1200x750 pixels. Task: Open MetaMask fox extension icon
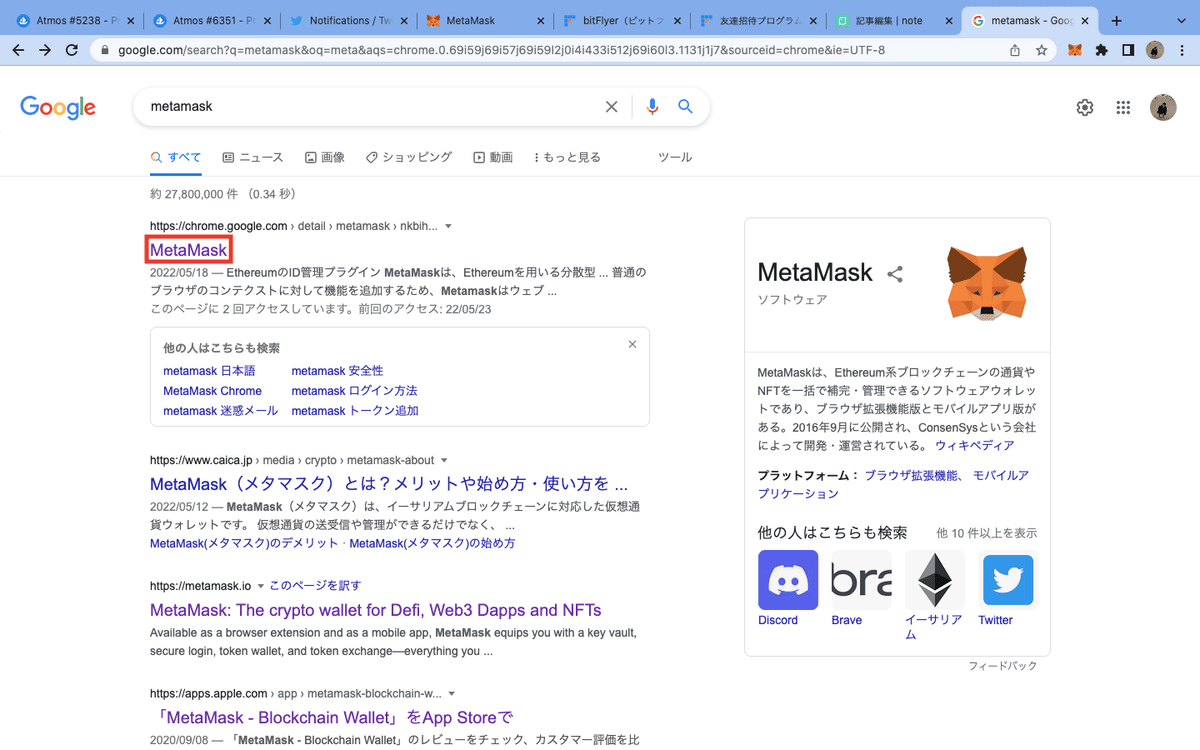[1075, 50]
